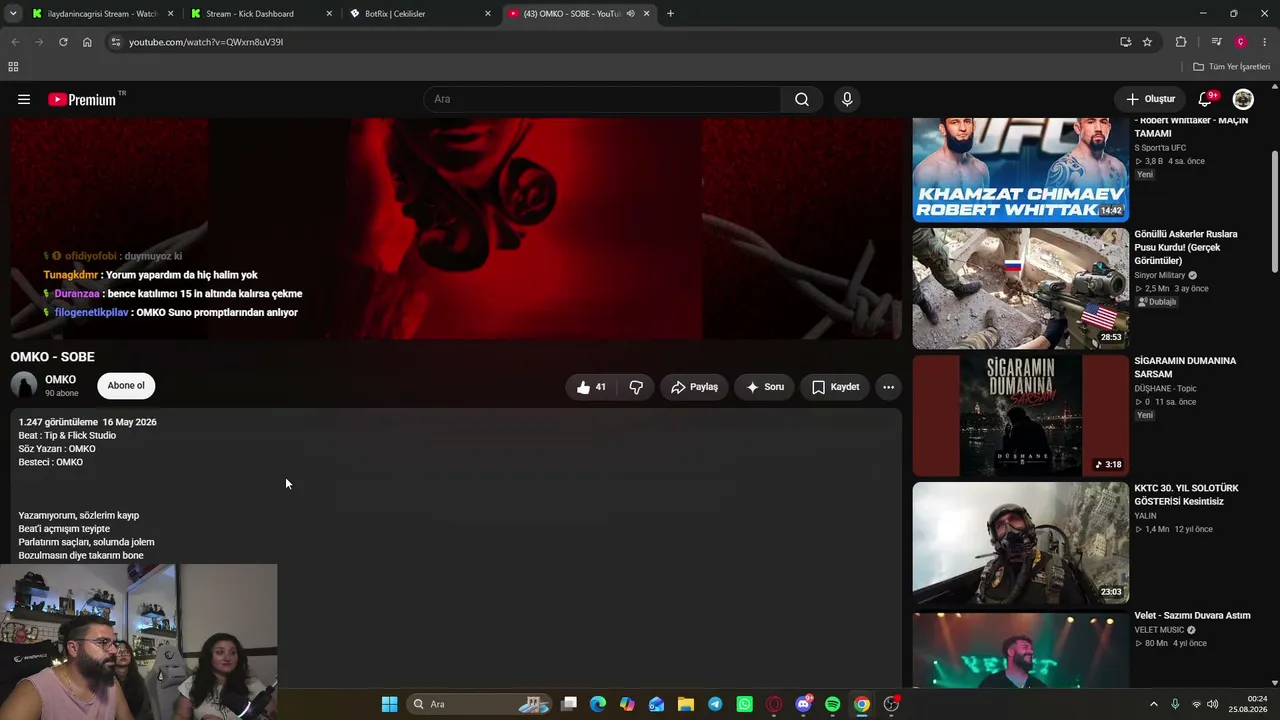Screen dimensions: 1280x720
Task: Open Chrome media controls icon
Action: tap(1216, 42)
